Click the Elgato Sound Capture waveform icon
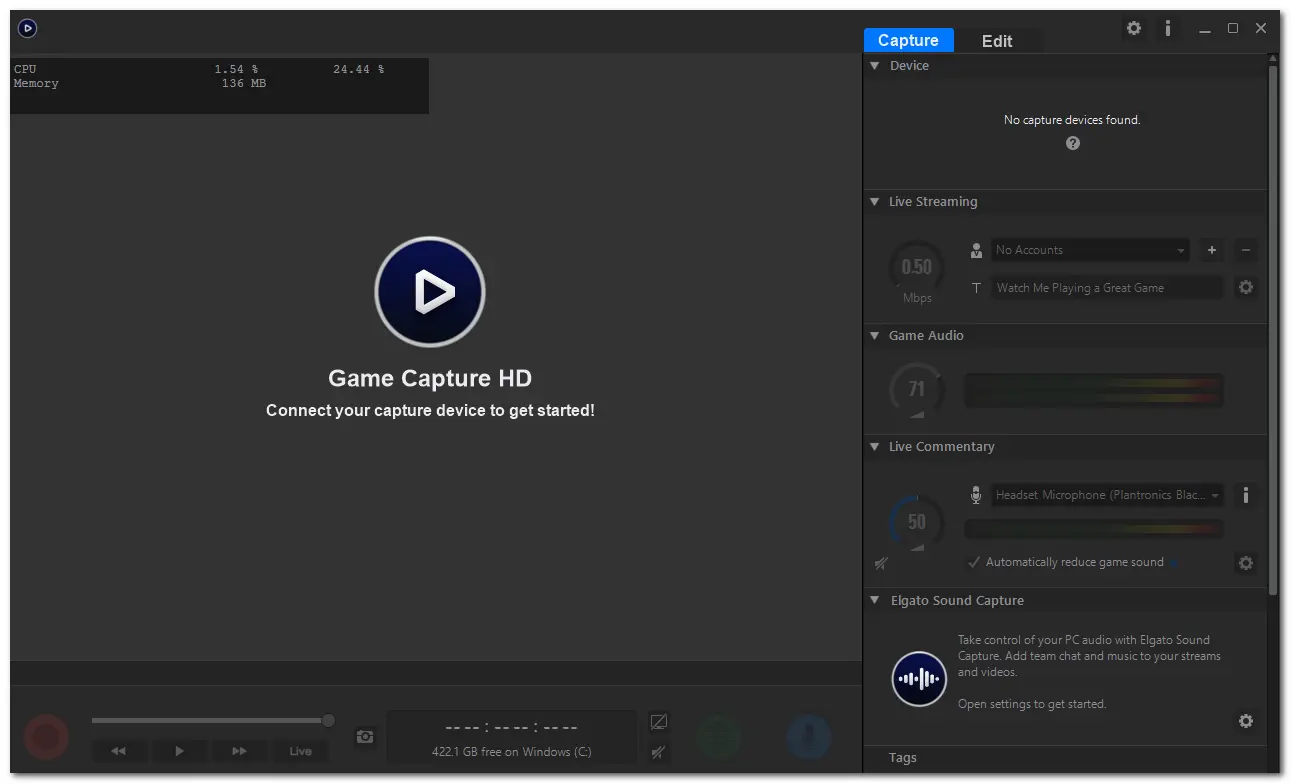The image size is (1291, 784). tap(919, 679)
